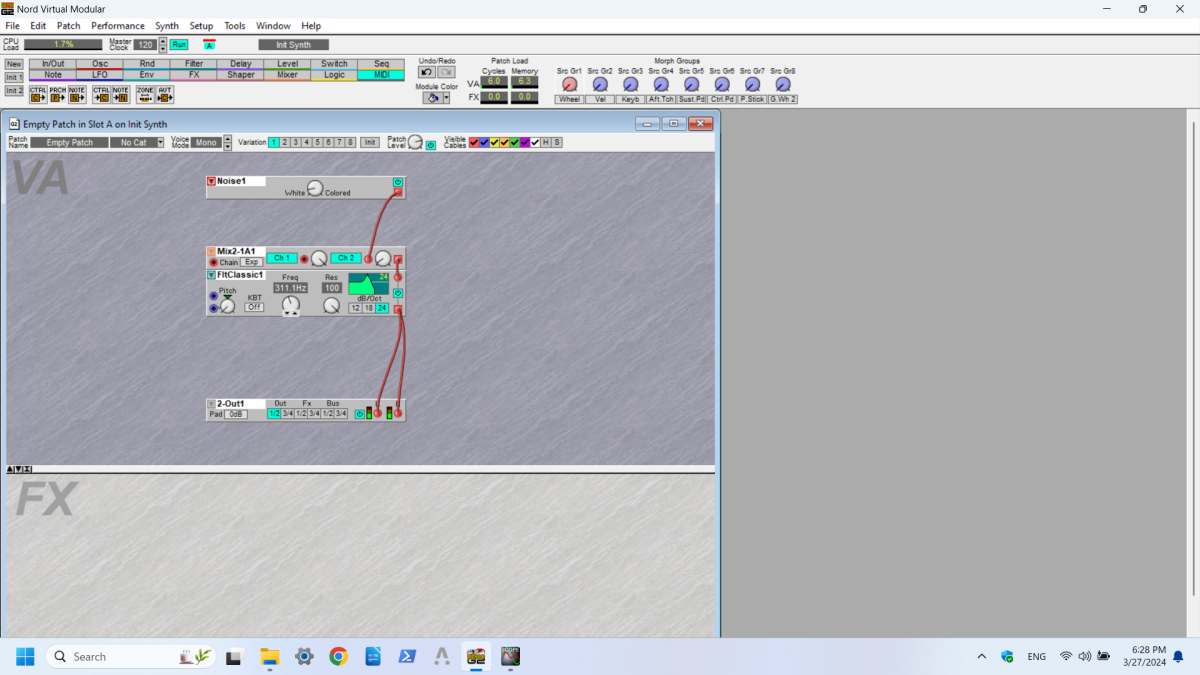The image size is (1200, 675).
Task: Click the Noise1 red output connector
Action: pos(398,192)
